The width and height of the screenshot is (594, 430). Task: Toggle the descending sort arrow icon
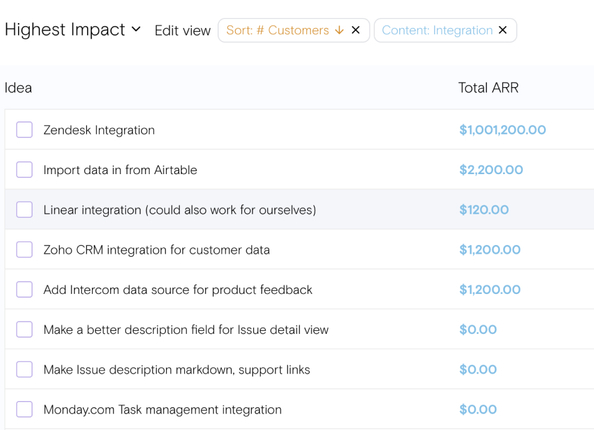[x=339, y=30]
